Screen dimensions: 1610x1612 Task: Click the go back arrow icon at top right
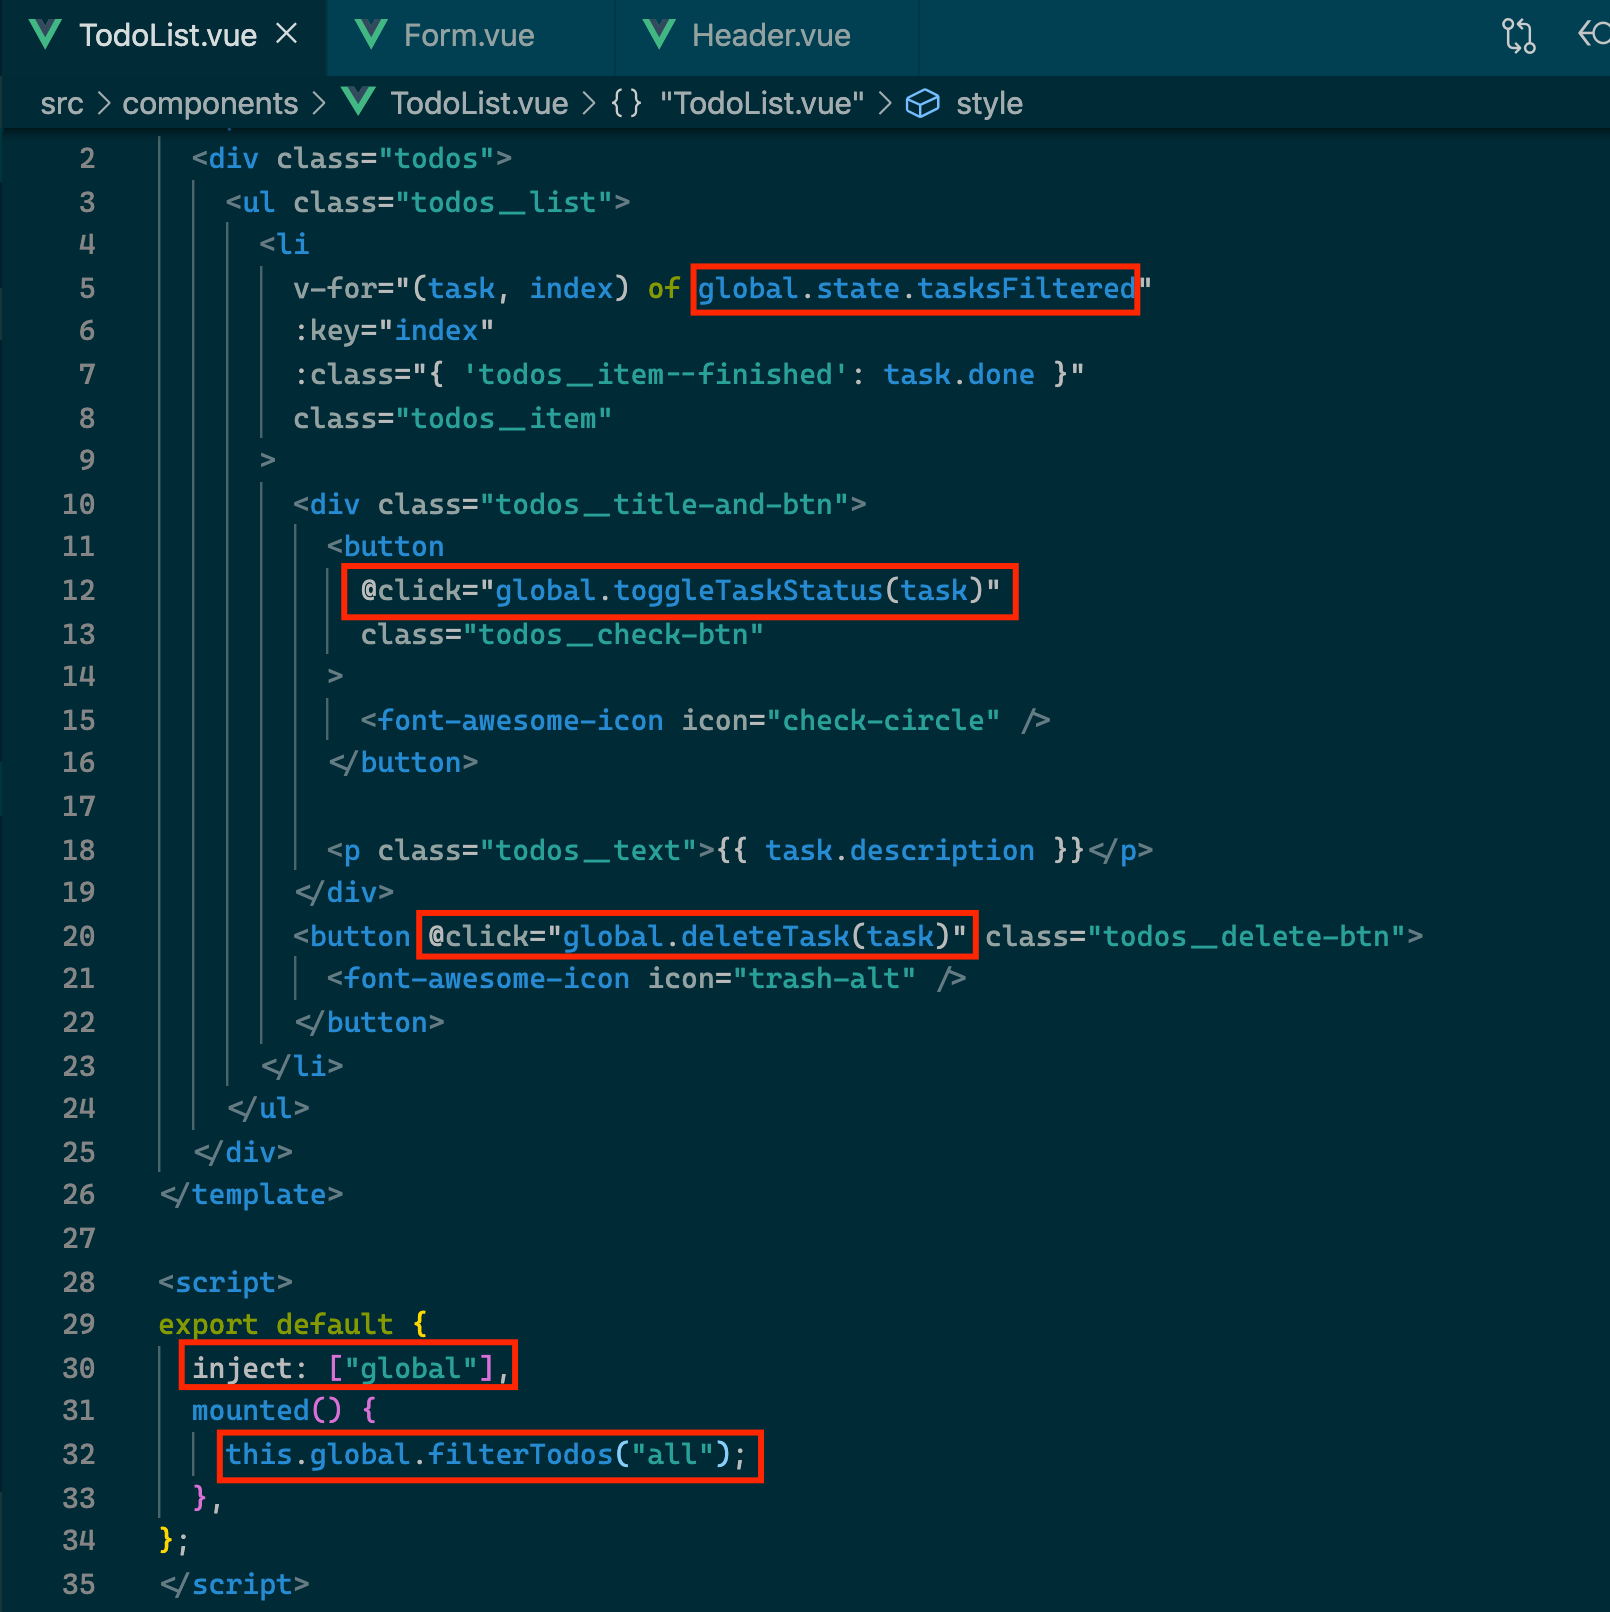tap(1592, 34)
